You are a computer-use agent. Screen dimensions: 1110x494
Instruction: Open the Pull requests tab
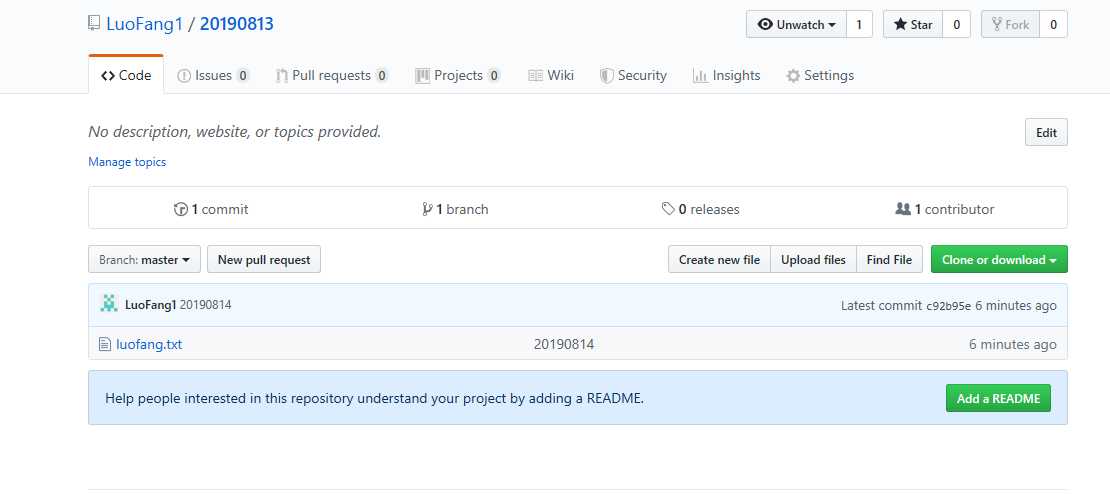332,75
